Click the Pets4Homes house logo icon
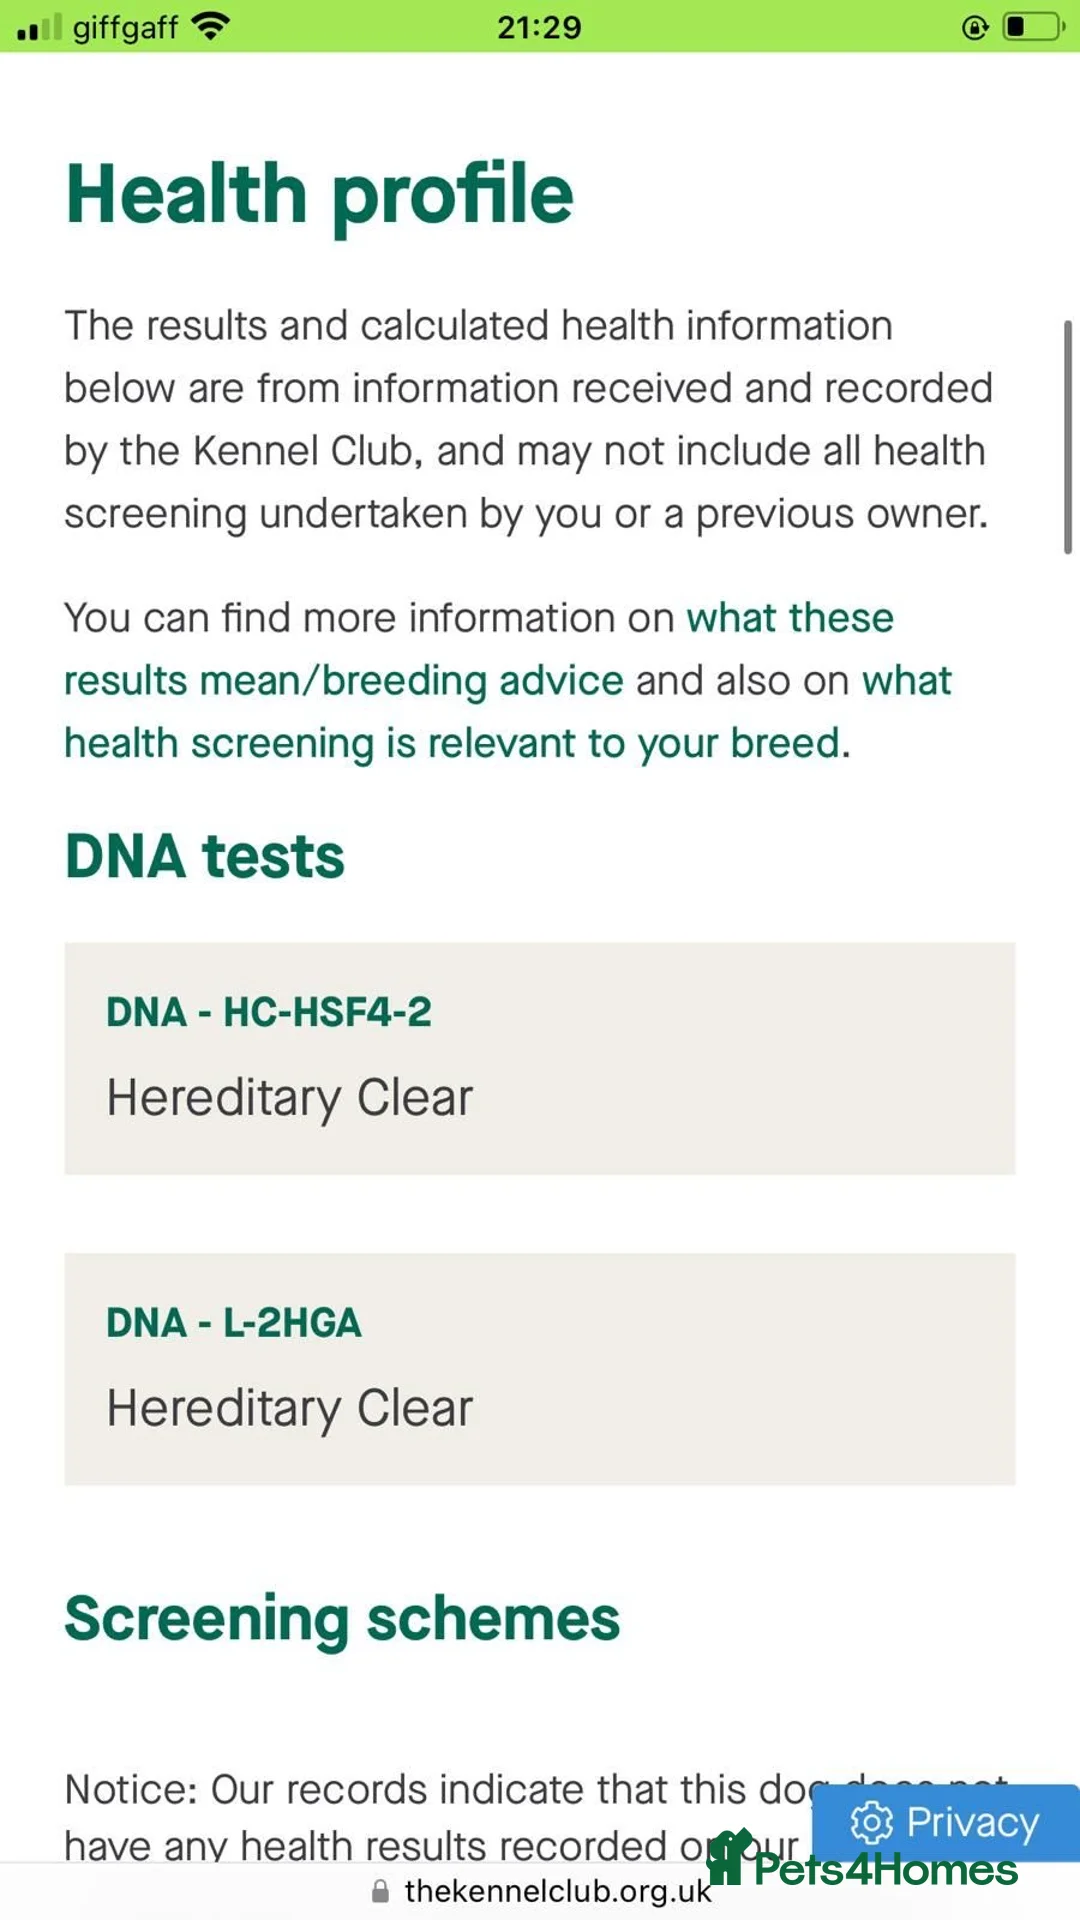 pyautogui.click(x=729, y=1860)
